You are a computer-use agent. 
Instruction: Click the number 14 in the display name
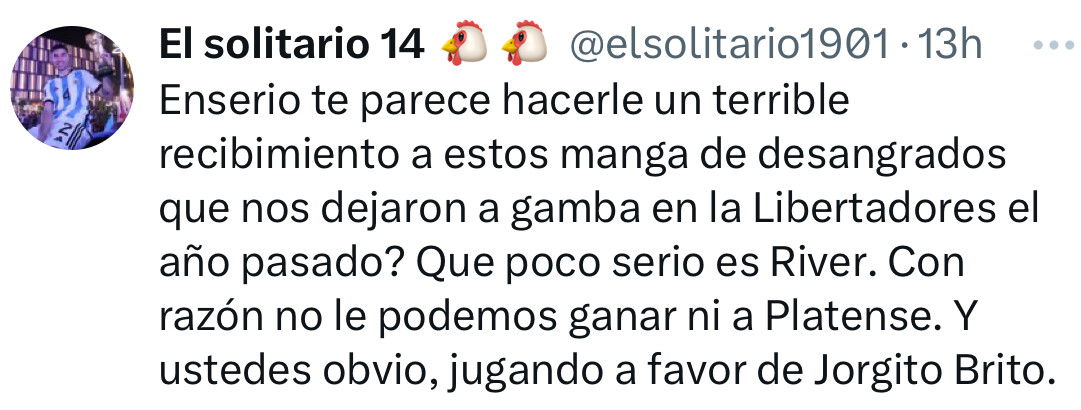pyautogui.click(x=401, y=45)
